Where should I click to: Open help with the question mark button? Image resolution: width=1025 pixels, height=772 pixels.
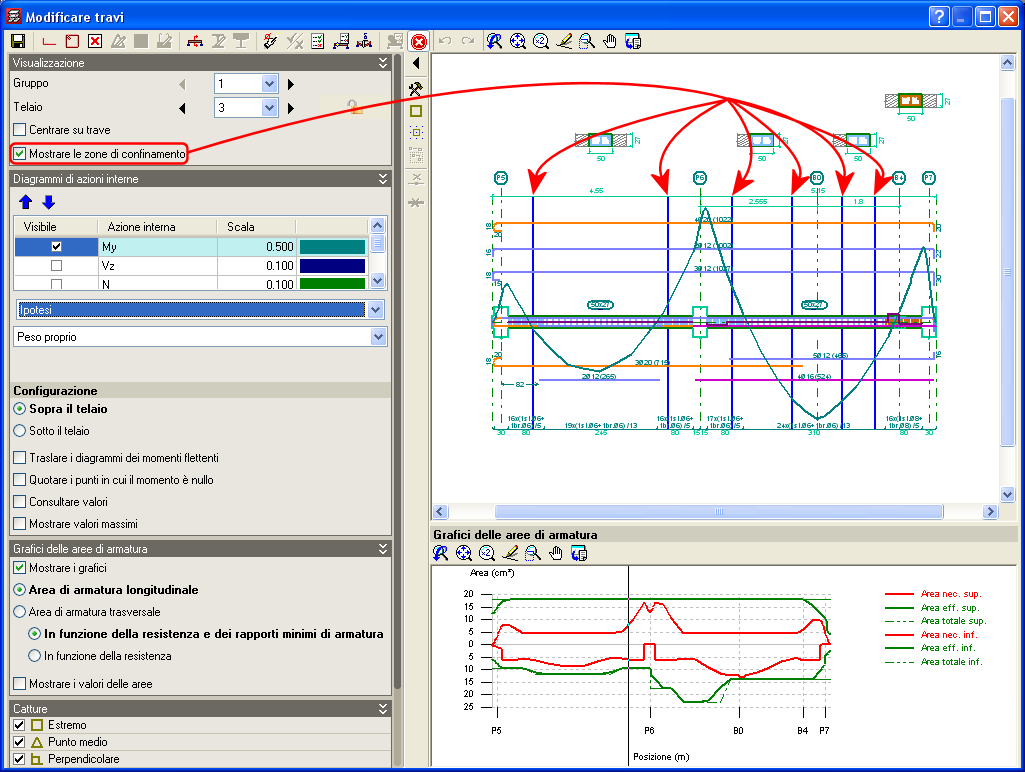939,16
